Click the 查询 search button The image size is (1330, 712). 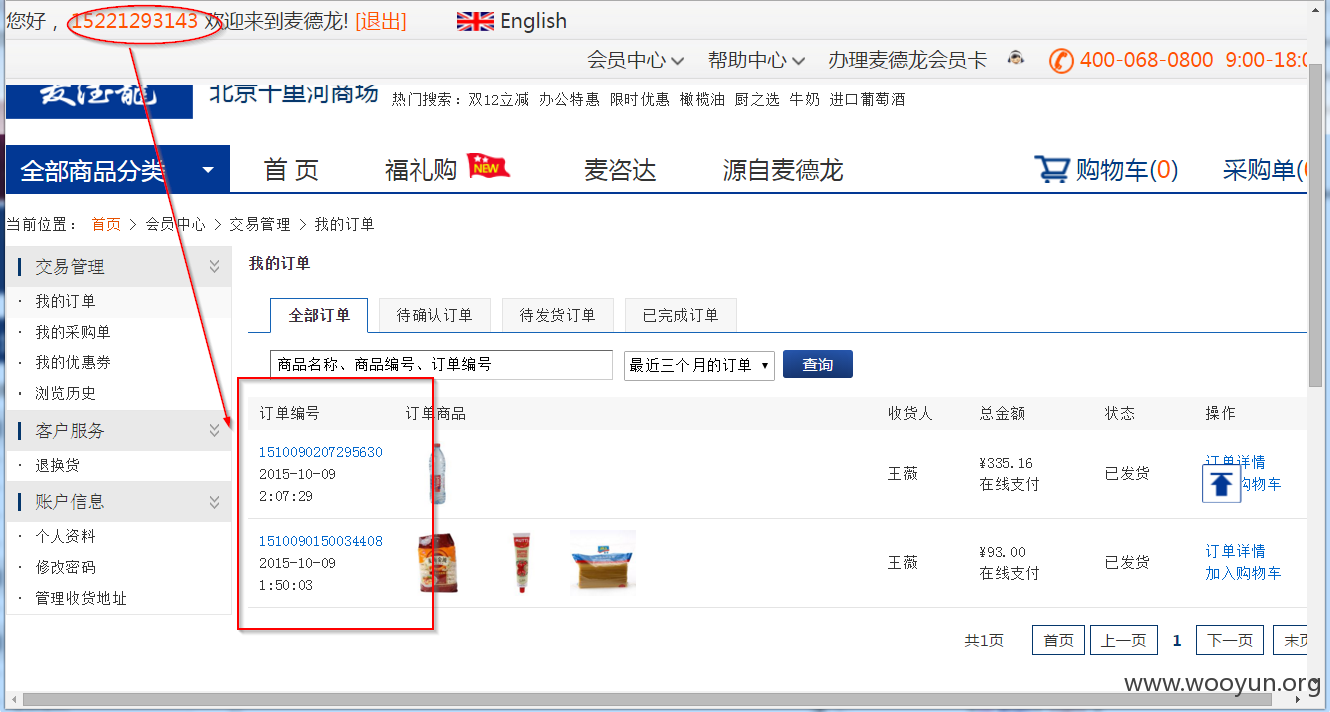point(818,364)
